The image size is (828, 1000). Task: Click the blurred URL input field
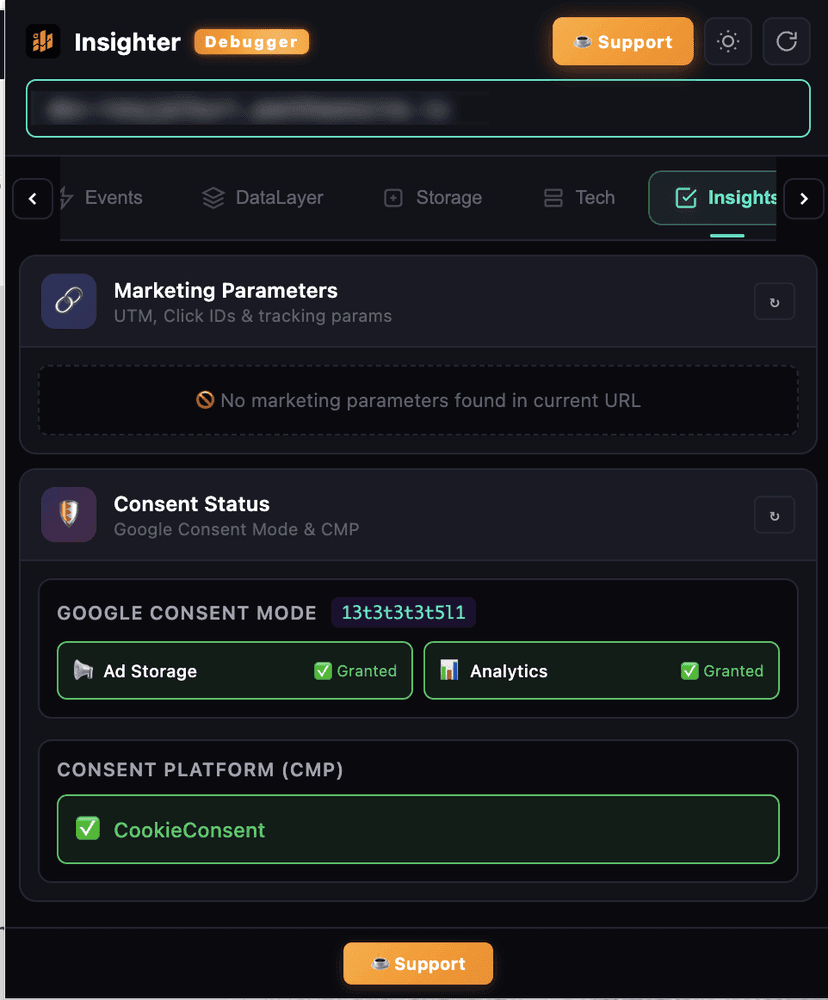pyautogui.click(x=418, y=108)
